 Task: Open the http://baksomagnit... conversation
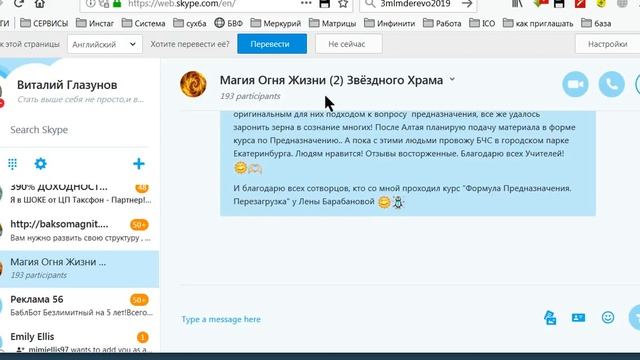(80, 231)
